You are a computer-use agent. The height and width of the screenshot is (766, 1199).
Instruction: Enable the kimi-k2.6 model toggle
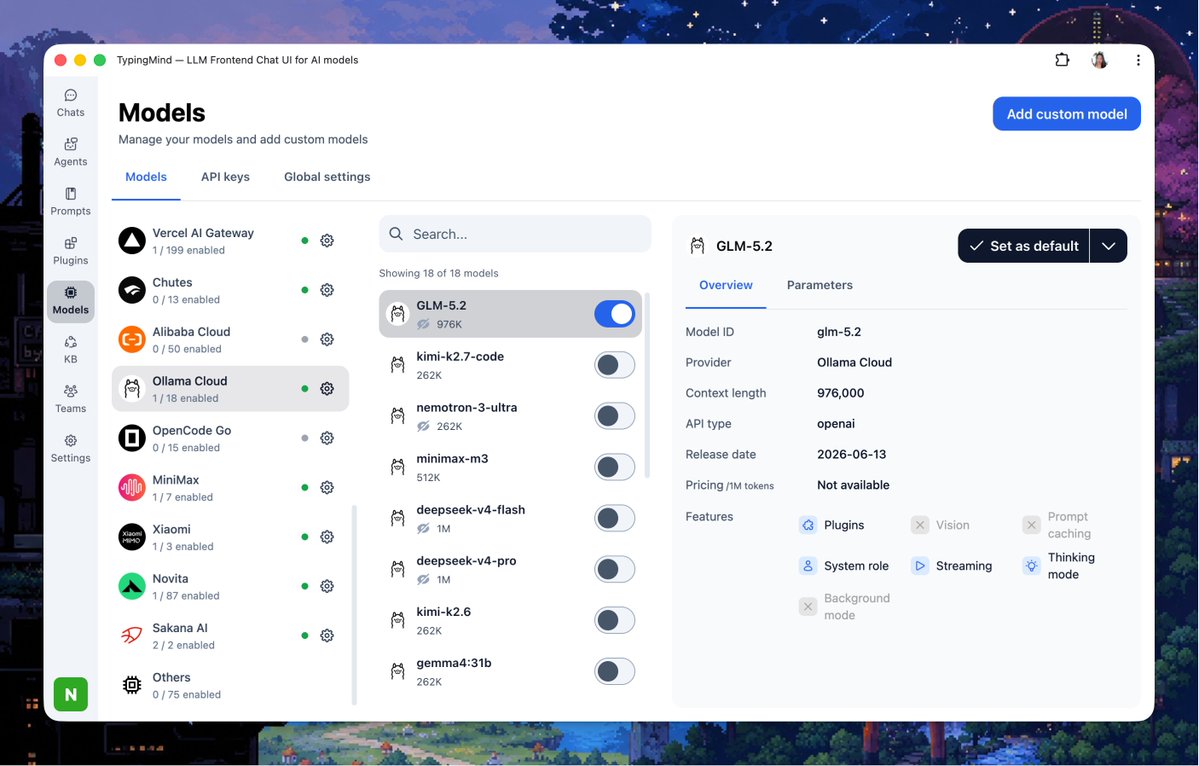pos(614,620)
